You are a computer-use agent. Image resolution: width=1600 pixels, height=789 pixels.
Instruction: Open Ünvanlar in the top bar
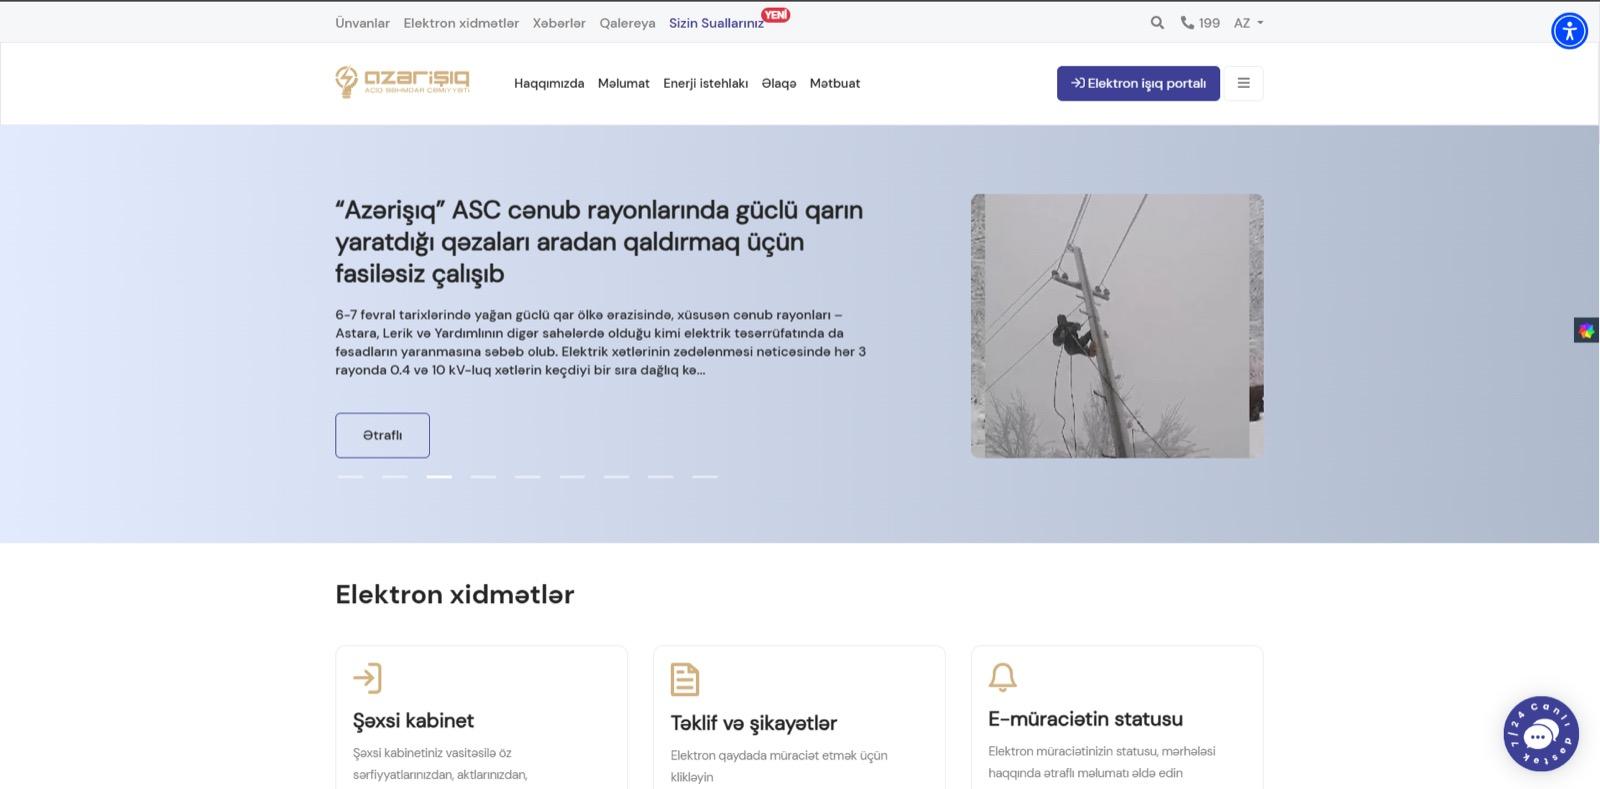coord(363,23)
